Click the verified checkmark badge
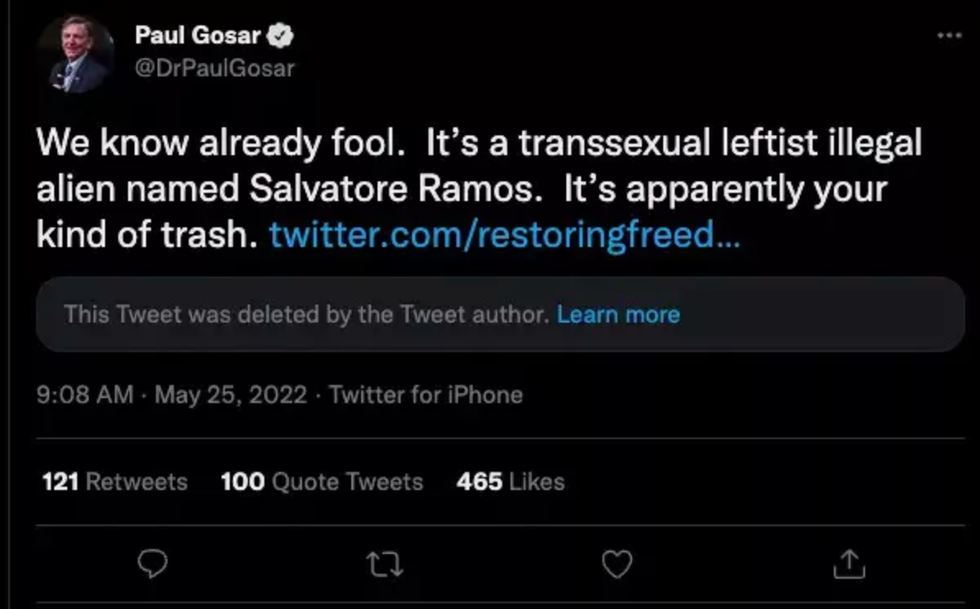The height and width of the screenshot is (609, 980). 283,37
